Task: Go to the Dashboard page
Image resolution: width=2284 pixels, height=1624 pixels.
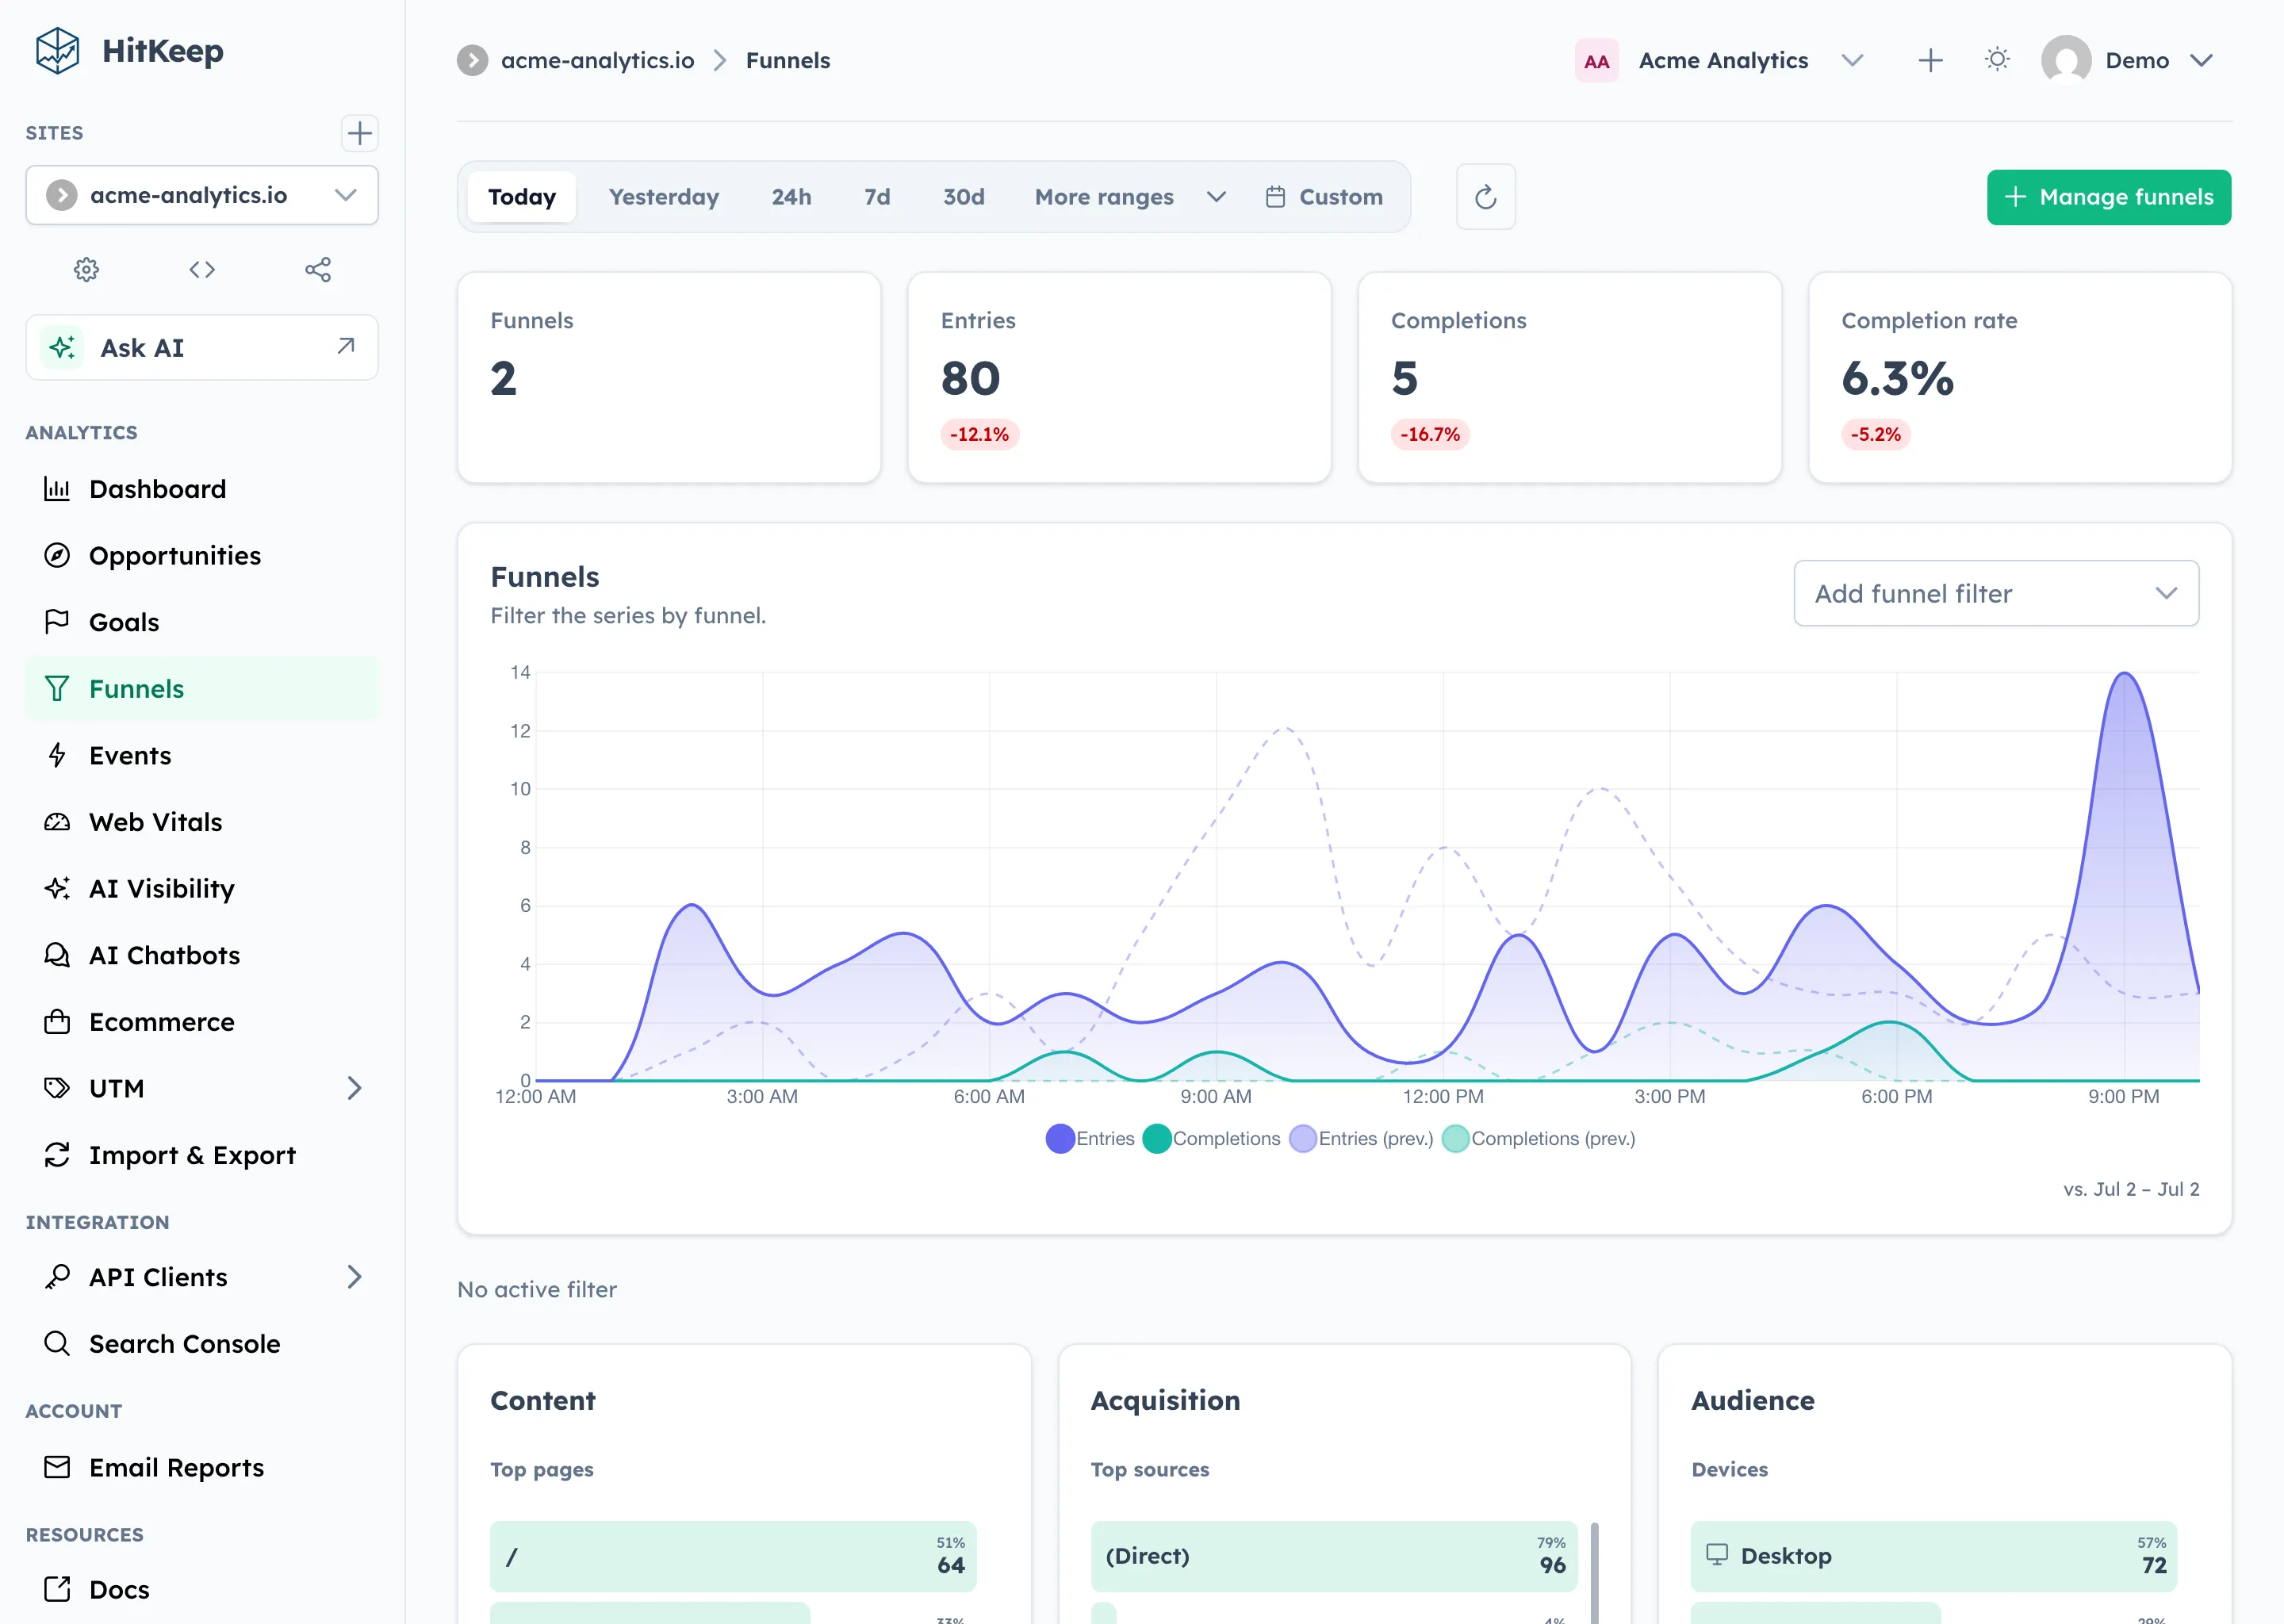Action: point(202,488)
